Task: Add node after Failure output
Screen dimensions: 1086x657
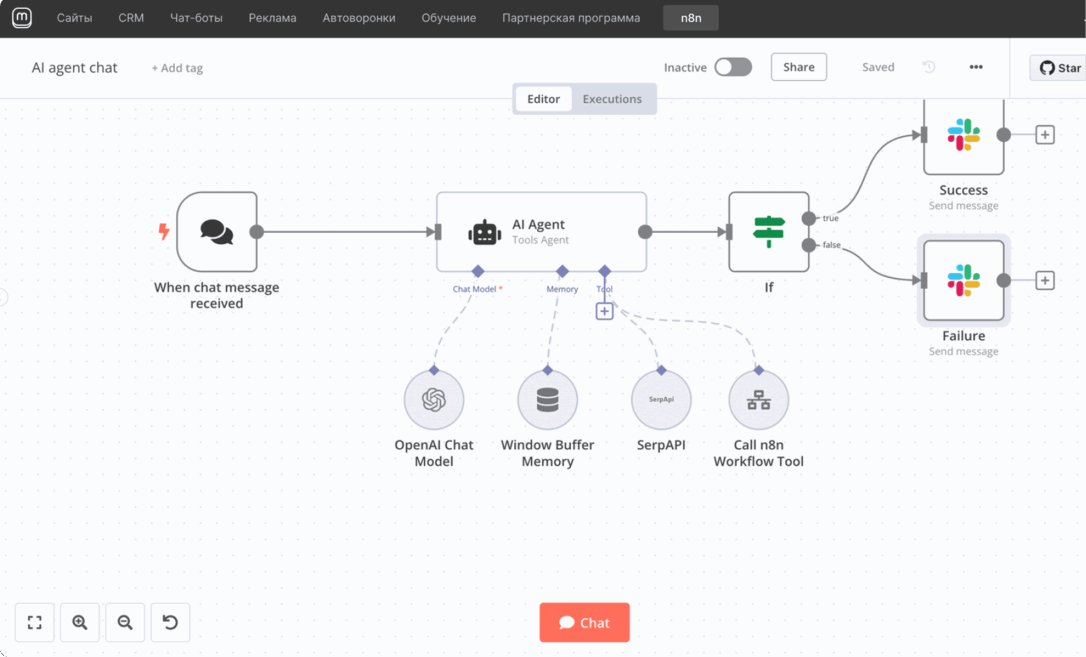Action: (x=1044, y=281)
